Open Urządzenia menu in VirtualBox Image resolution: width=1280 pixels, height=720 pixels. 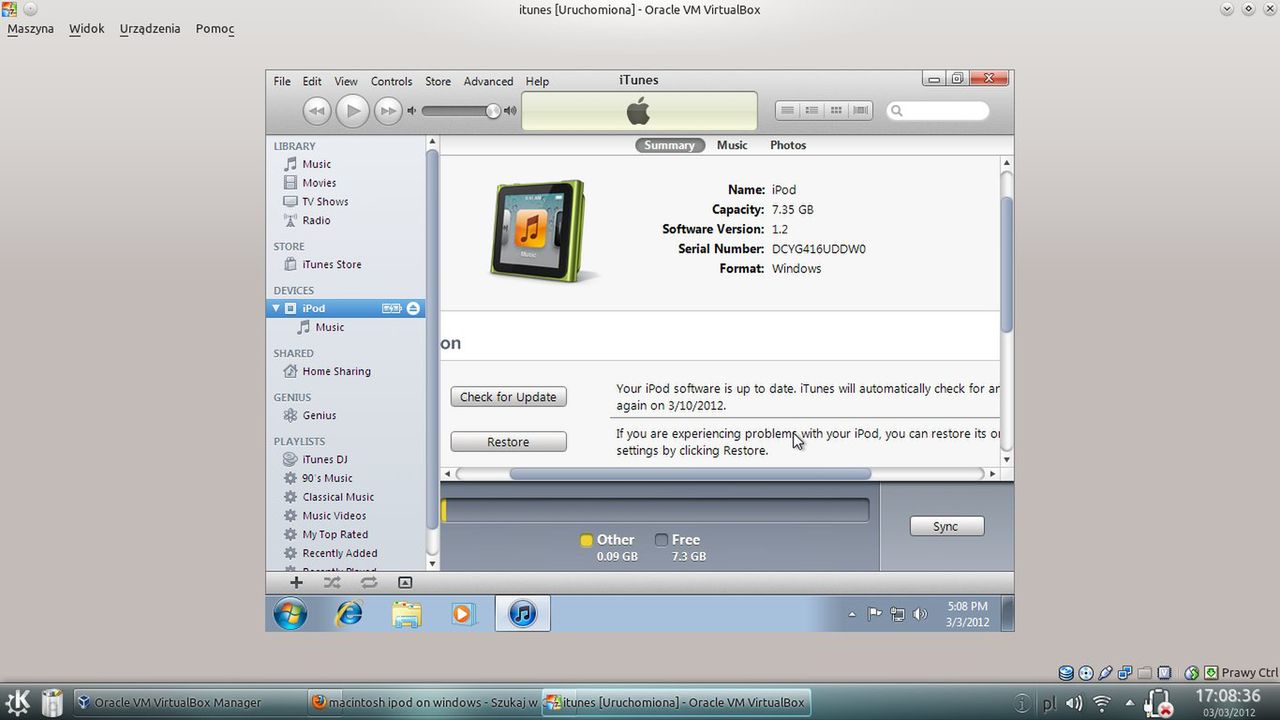click(x=150, y=29)
